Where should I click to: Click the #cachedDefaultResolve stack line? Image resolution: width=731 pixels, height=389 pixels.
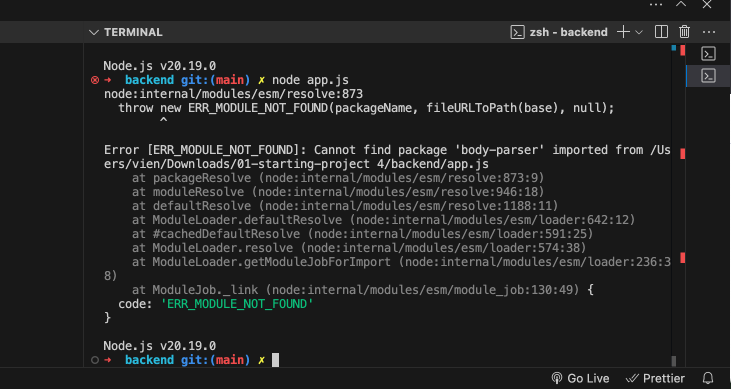362,234
